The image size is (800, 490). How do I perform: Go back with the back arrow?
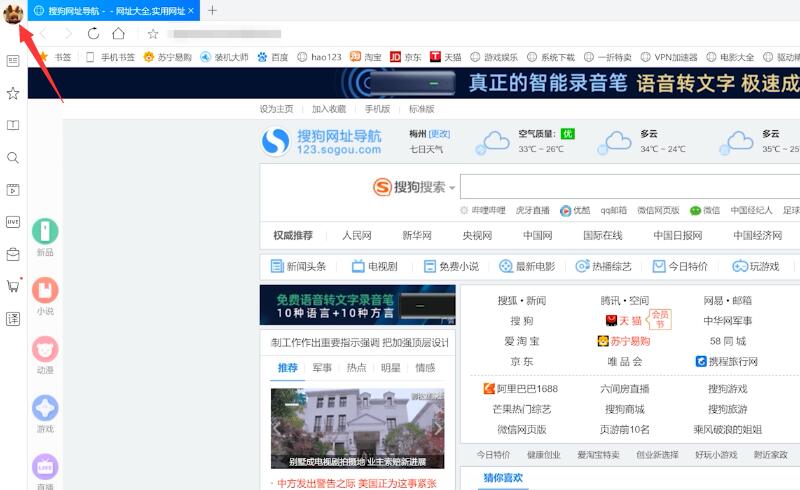click(43, 34)
